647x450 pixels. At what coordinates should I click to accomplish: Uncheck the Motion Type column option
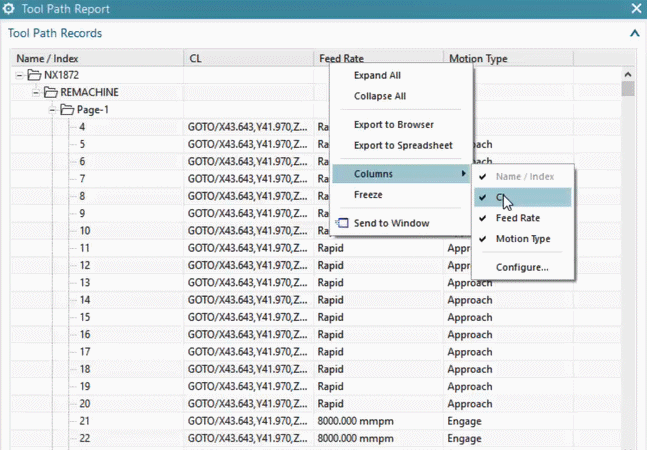[x=523, y=239]
